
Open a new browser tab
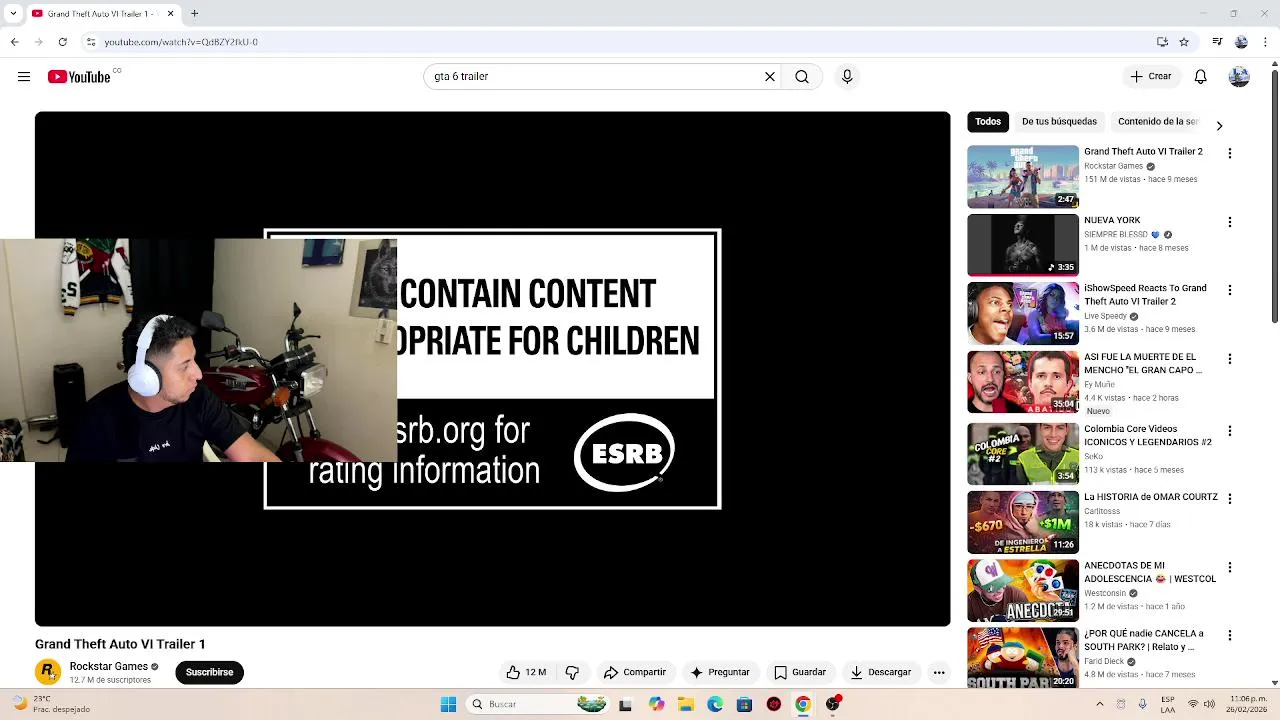(194, 14)
